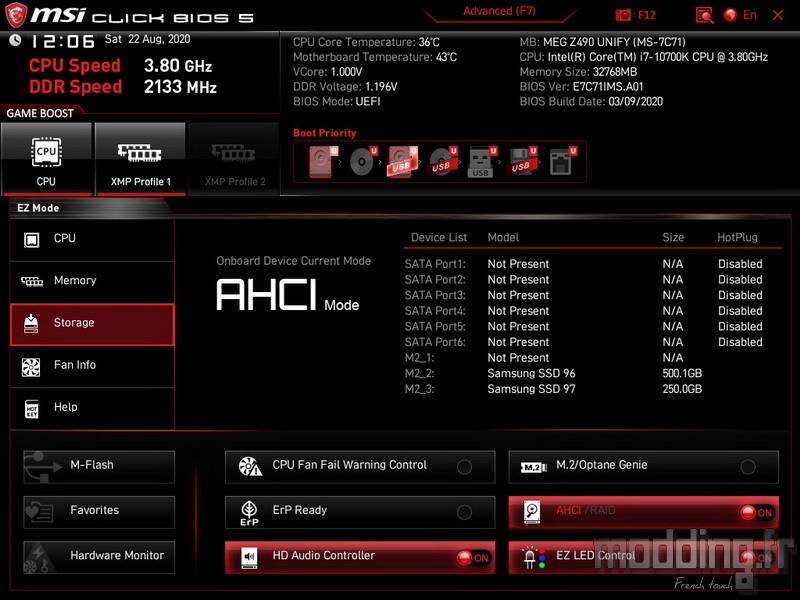Select the USB key boot device icon
The image size is (800, 600).
[x=482, y=162]
